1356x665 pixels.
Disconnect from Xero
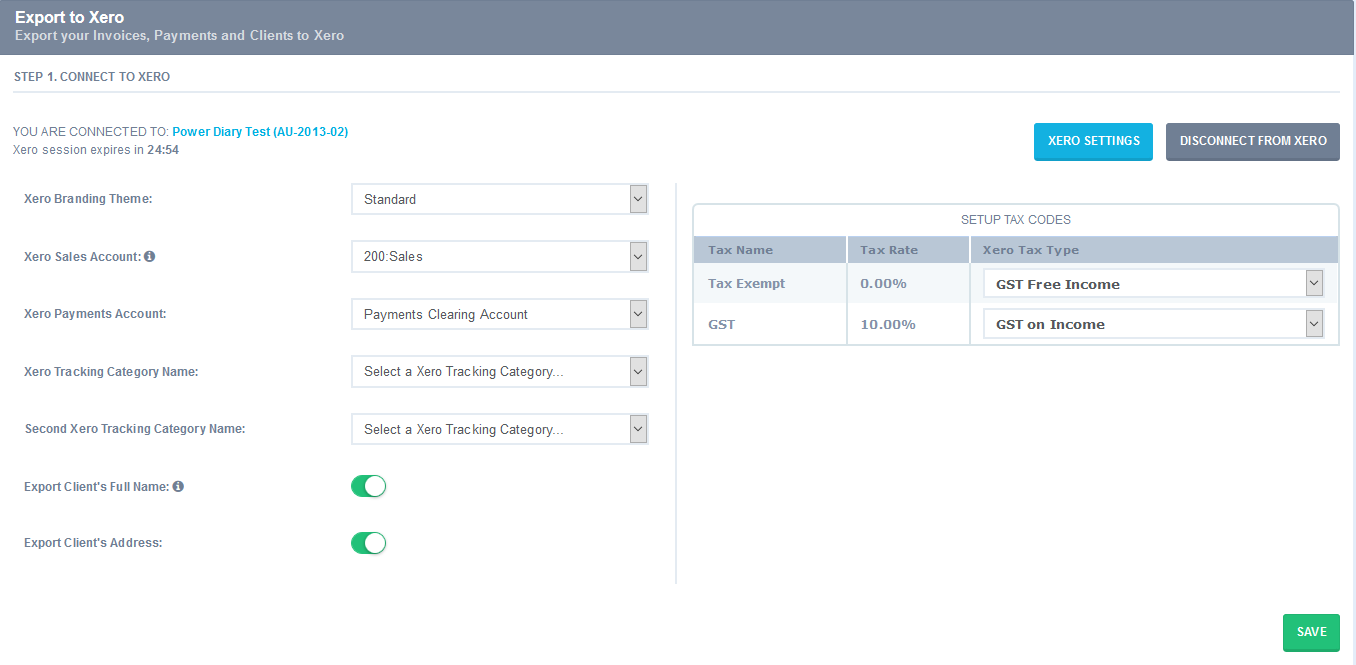pos(1252,142)
